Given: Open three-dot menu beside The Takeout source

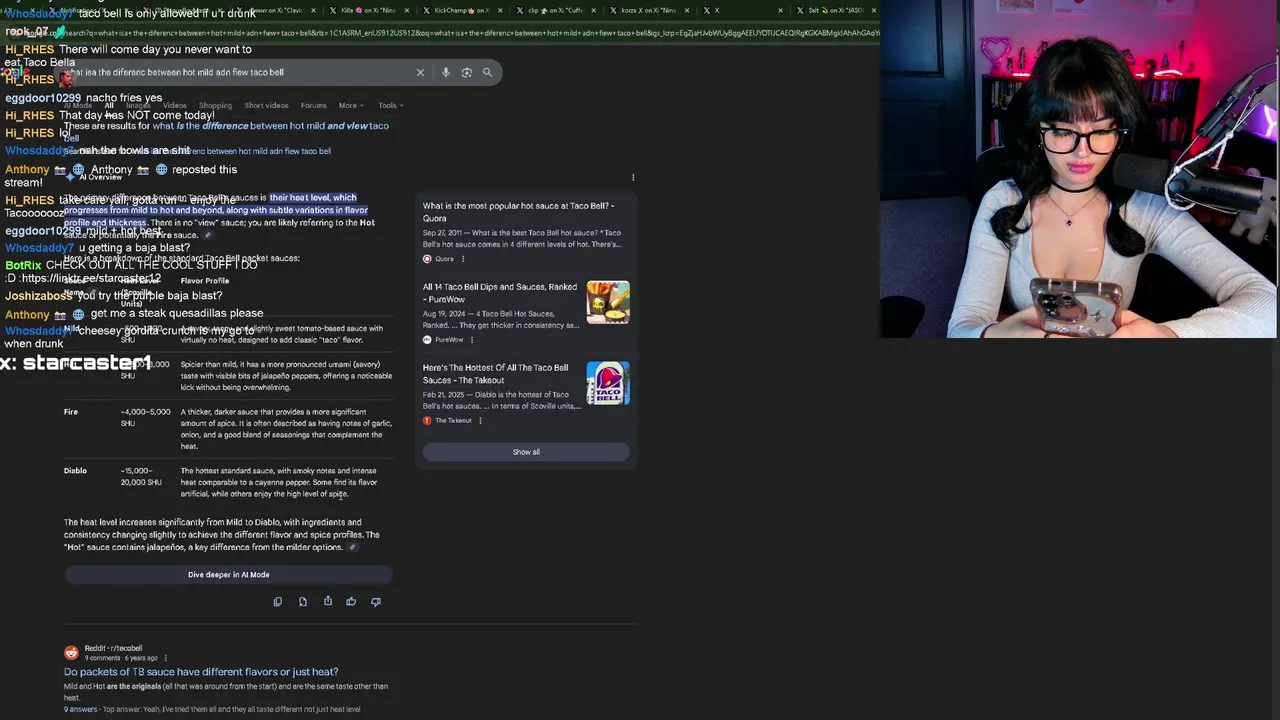Looking at the screenshot, I should tap(480, 420).
